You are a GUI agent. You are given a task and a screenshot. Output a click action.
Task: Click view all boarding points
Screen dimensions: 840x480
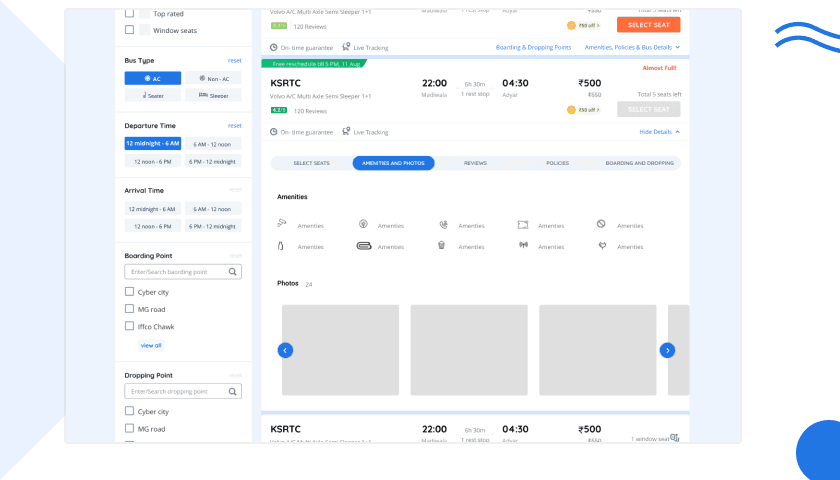coord(151,346)
